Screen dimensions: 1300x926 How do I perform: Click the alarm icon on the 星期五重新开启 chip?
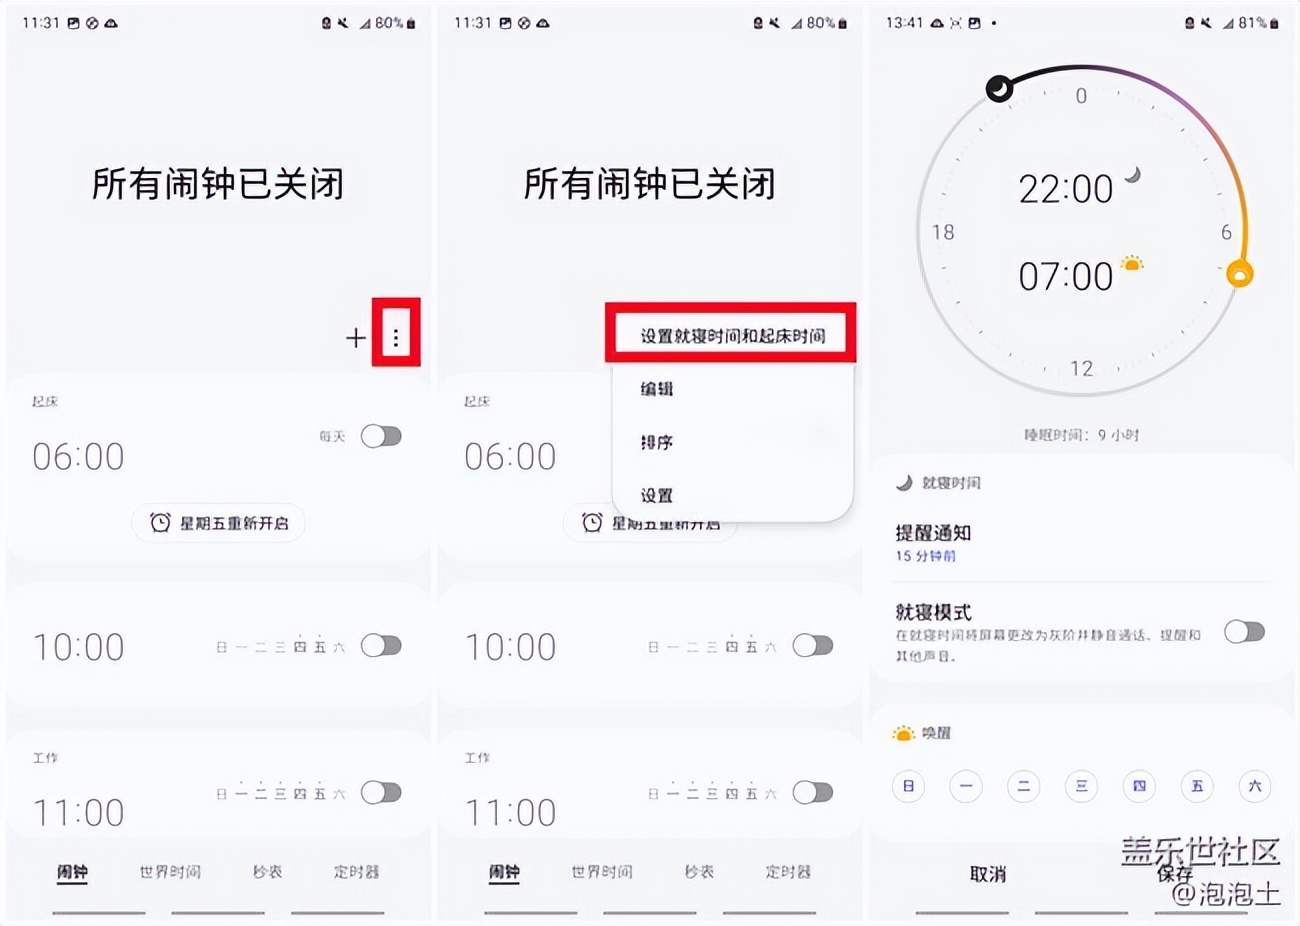159,522
